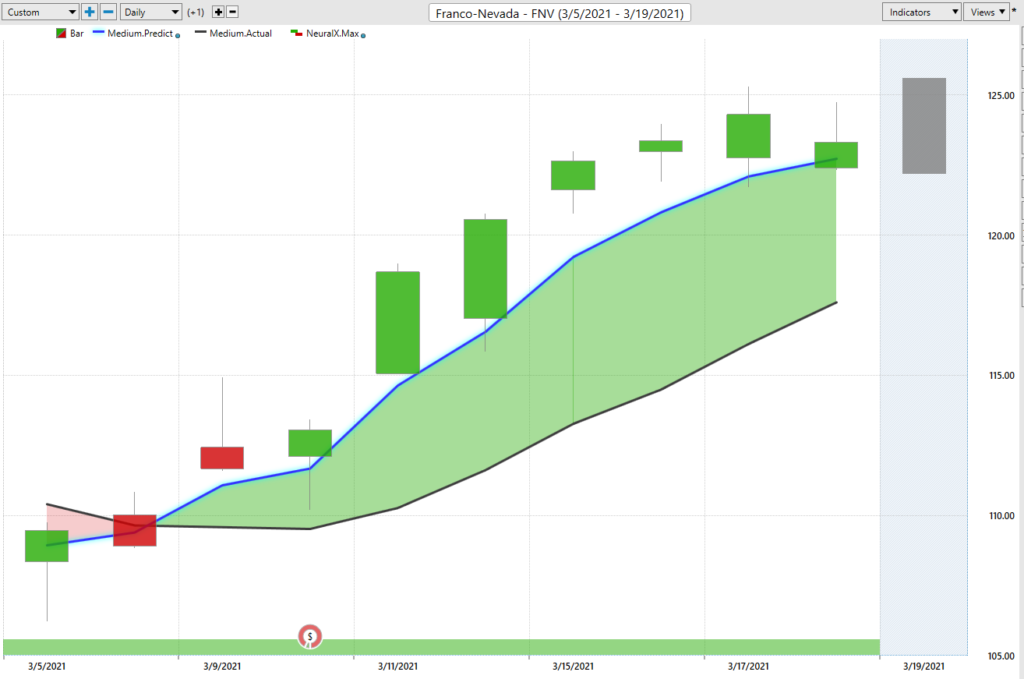The height and width of the screenshot is (679, 1024).
Task: Click the "3/9/2021" date axis label
Action: (x=222, y=667)
